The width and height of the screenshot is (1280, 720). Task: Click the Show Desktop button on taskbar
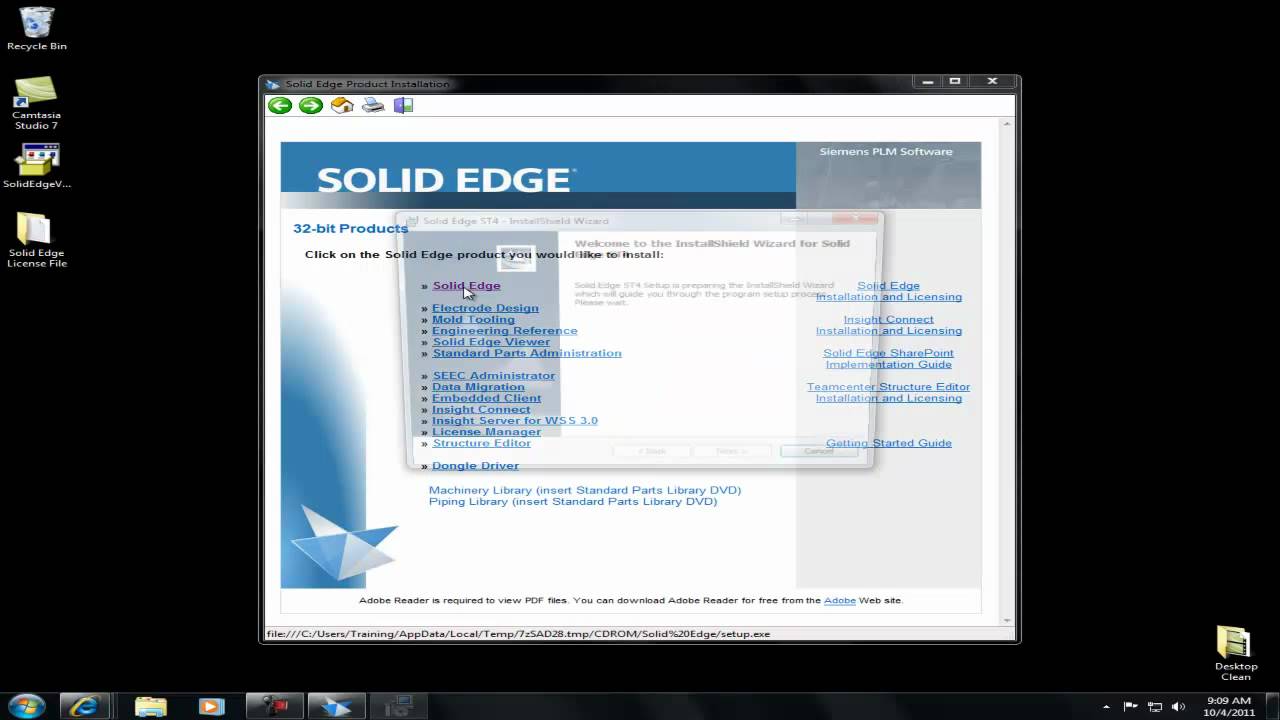(x=1273, y=706)
